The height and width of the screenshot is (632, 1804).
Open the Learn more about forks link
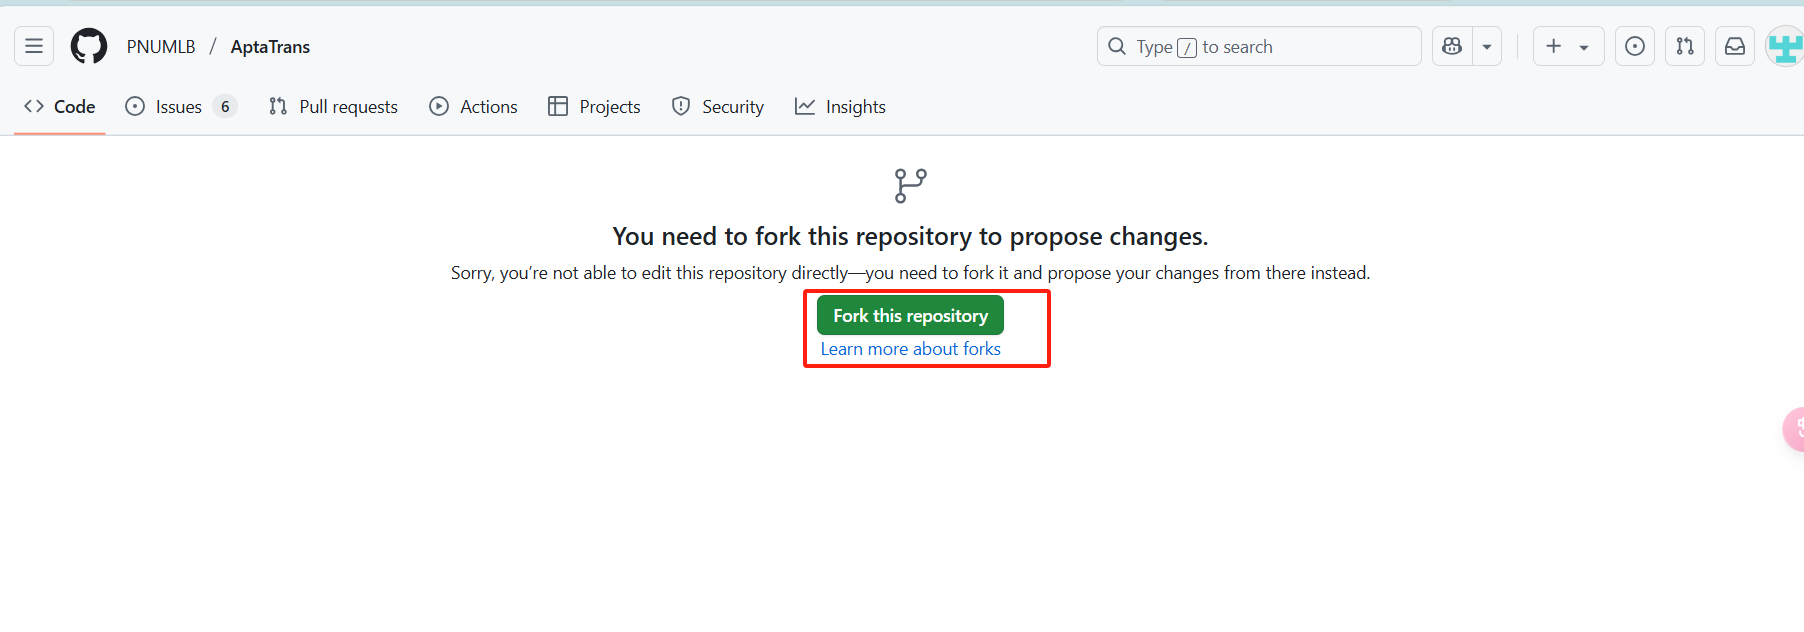910,349
